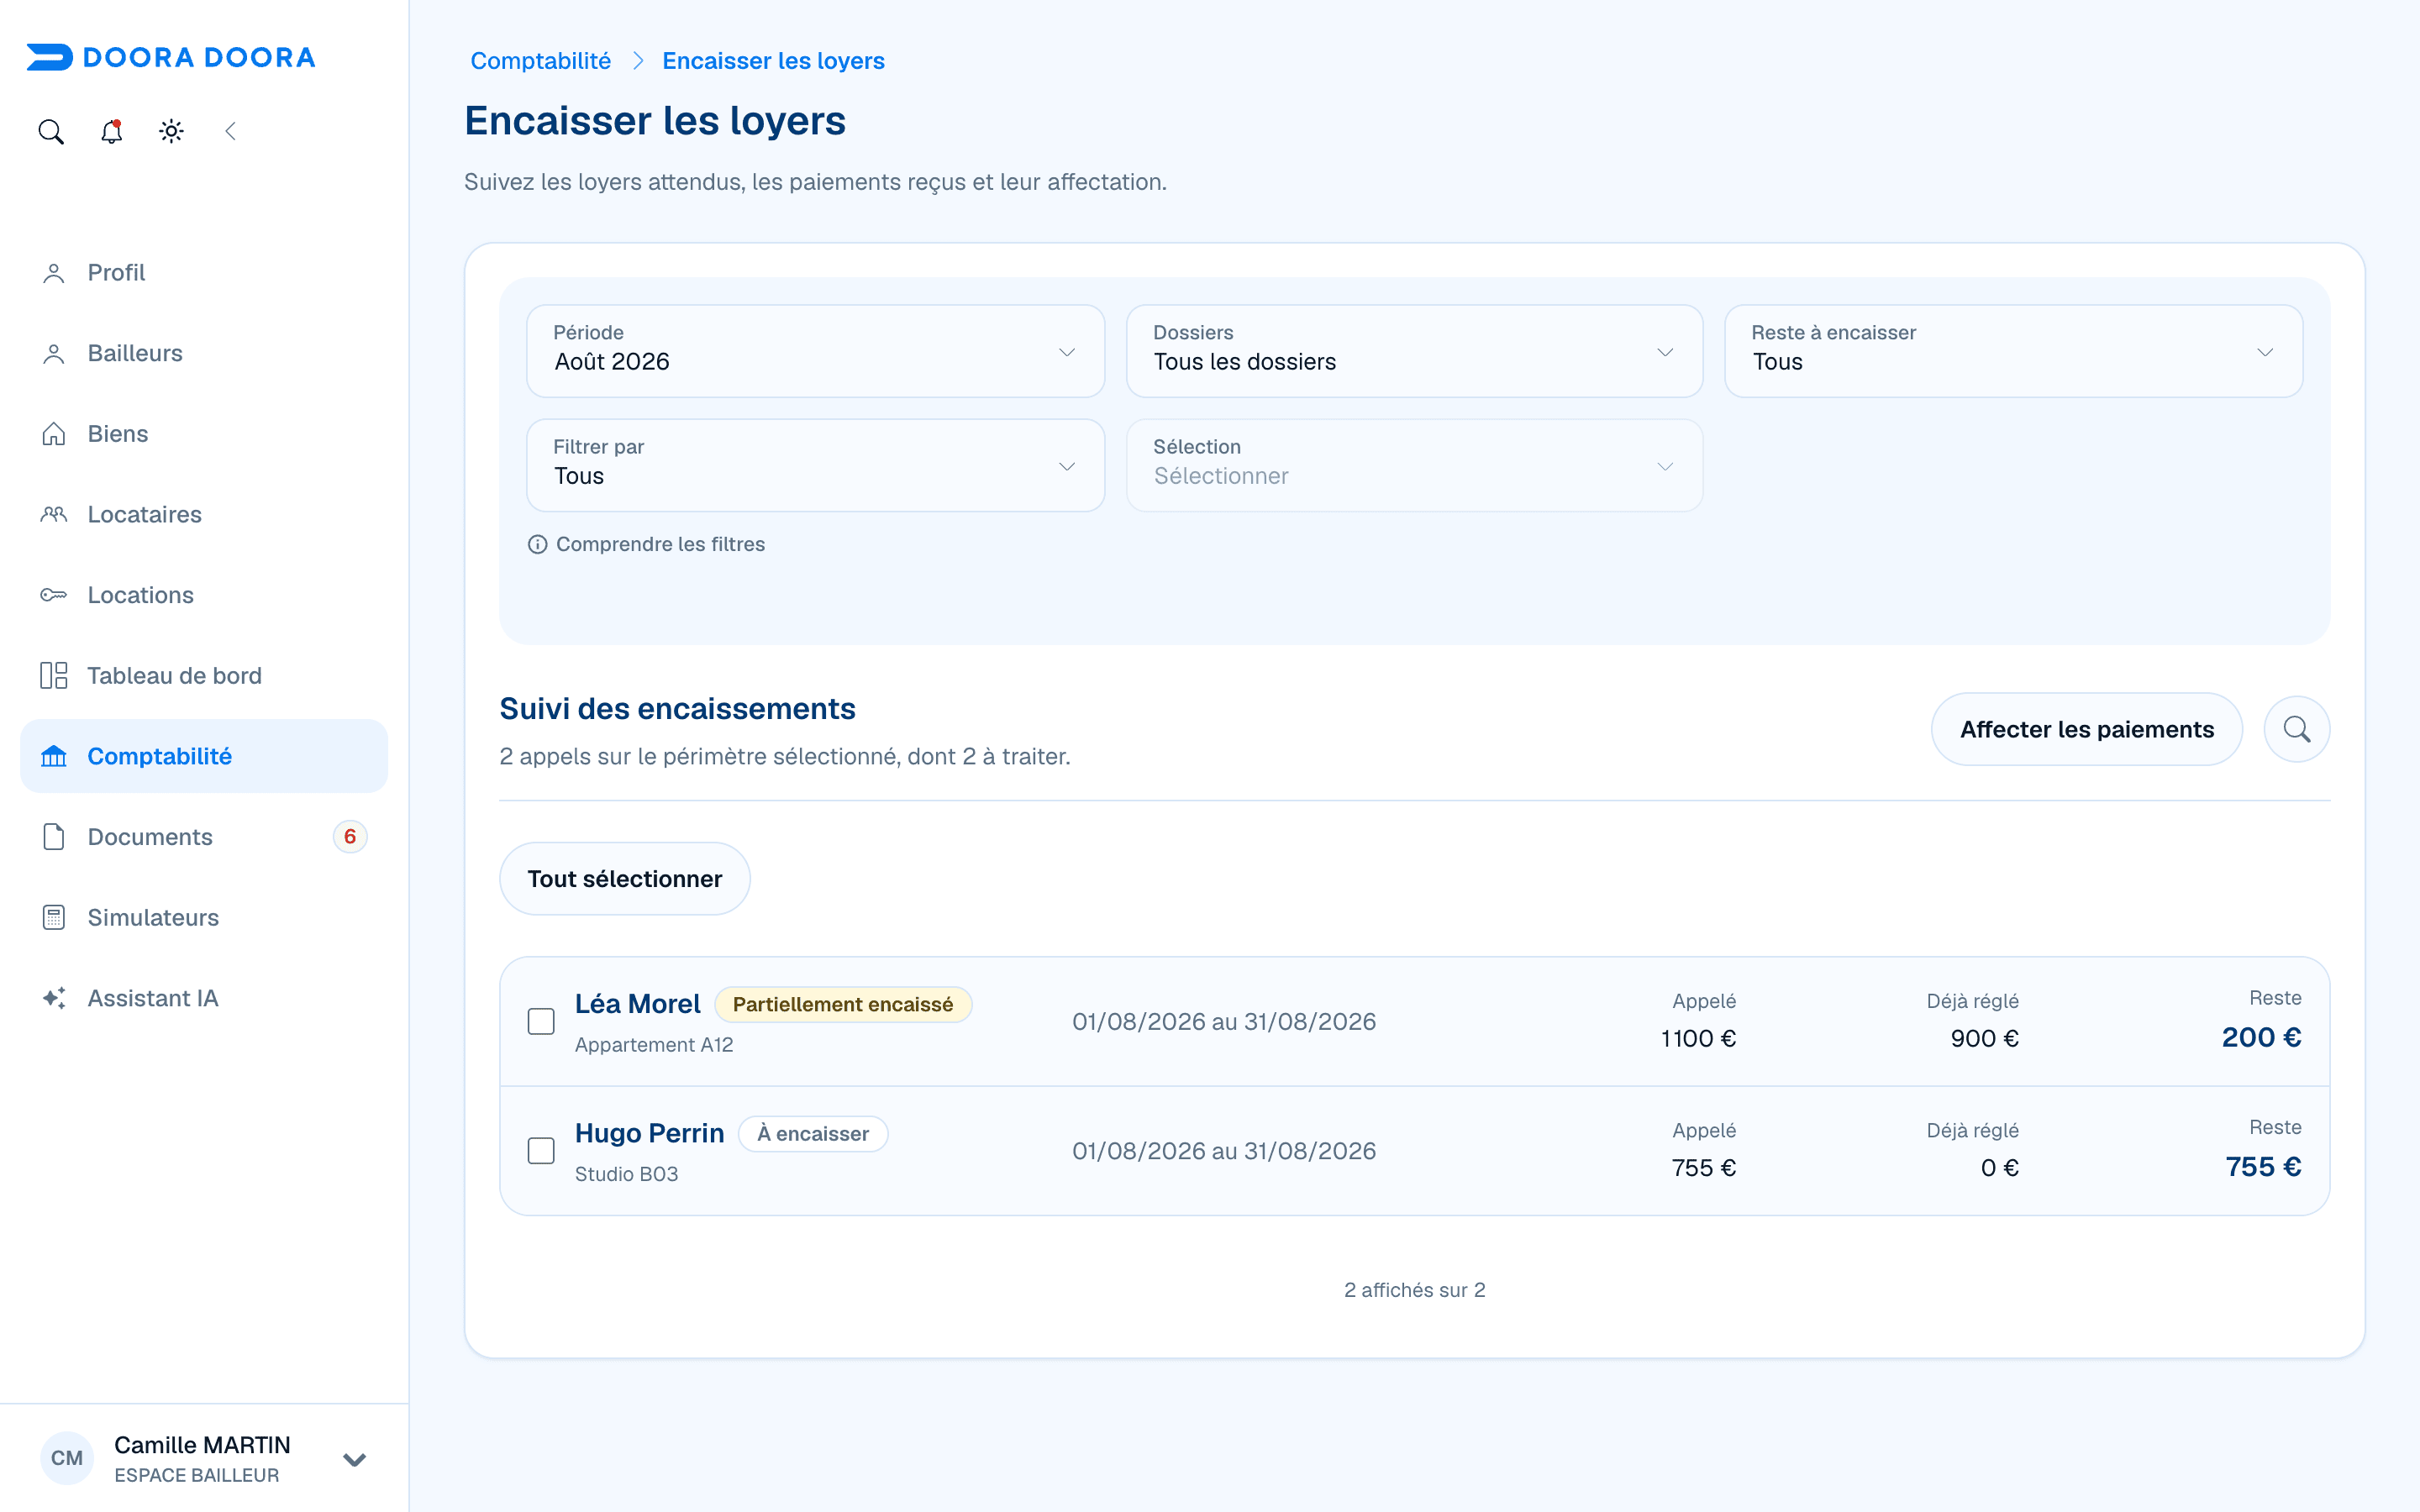Check the Hugo Perrin row checkbox

(541, 1151)
